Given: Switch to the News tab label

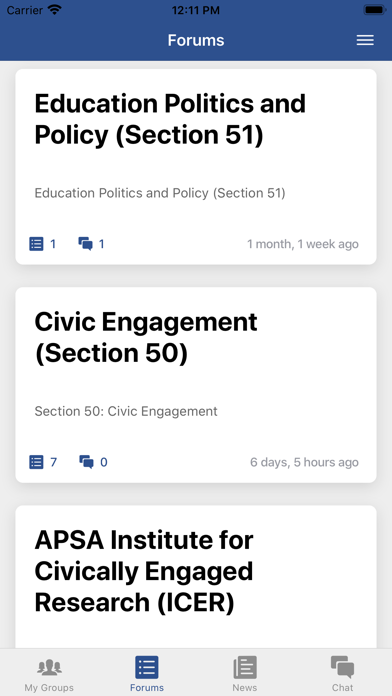Looking at the screenshot, I should 245,688.
